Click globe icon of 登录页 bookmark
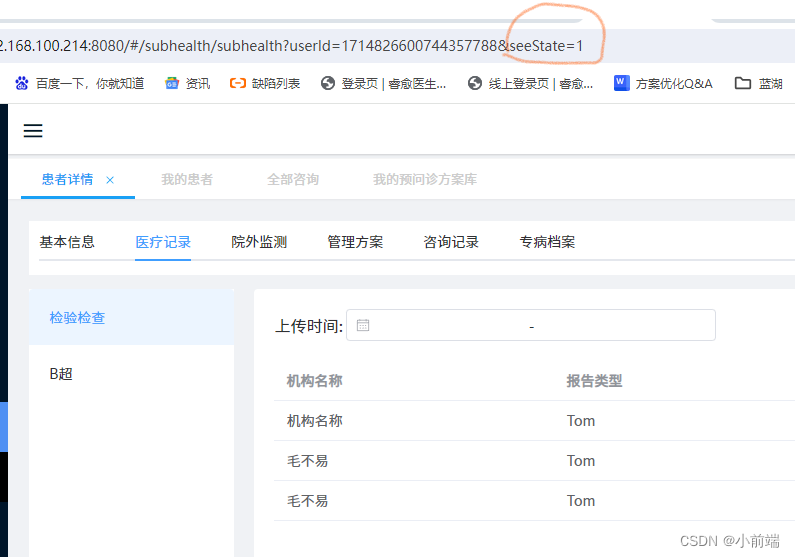The height and width of the screenshot is (557, 795). click(x=328, y=83)
